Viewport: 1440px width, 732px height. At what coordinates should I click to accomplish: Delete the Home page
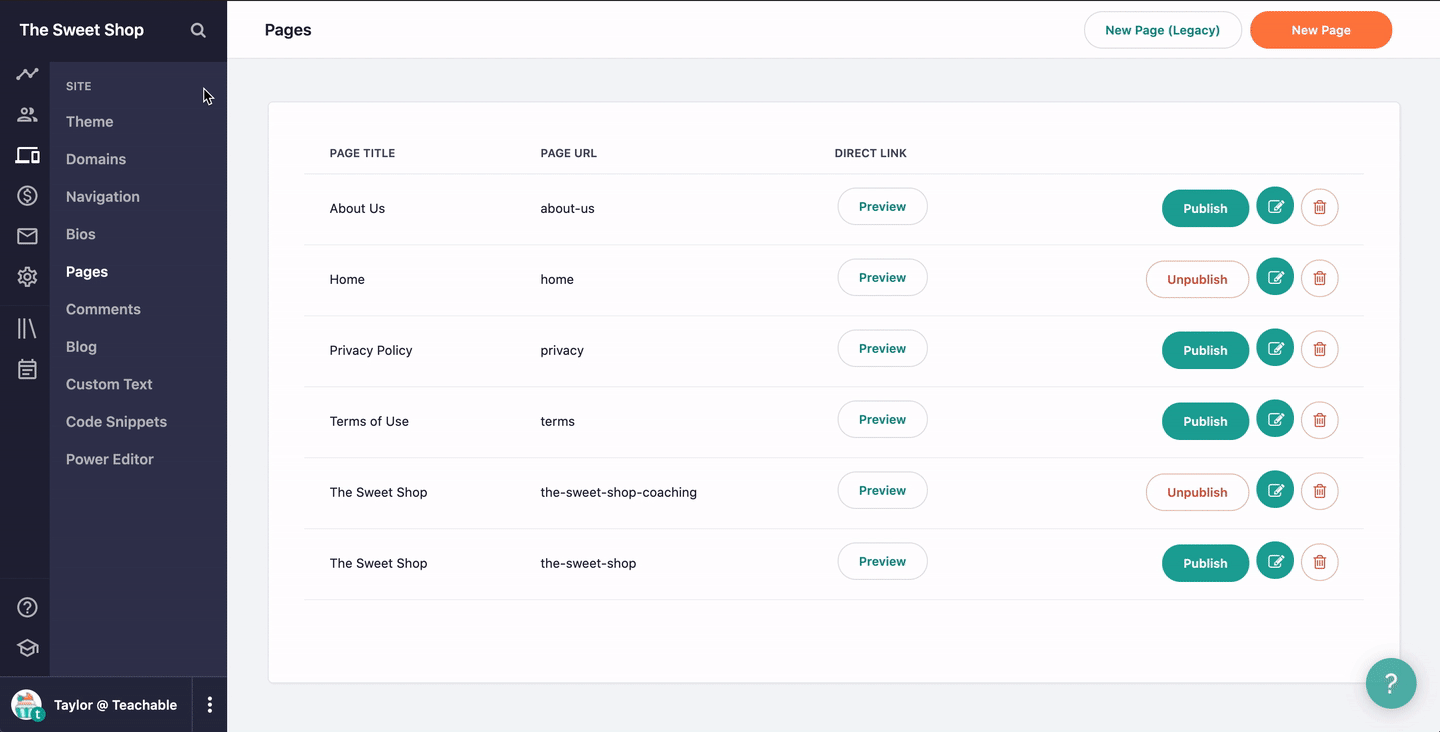click(1319, 278)
